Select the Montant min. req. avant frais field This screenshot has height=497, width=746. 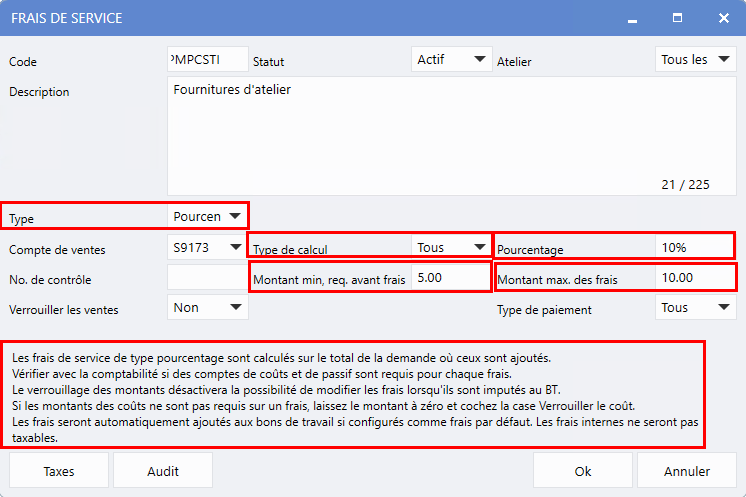coord(450,278)
